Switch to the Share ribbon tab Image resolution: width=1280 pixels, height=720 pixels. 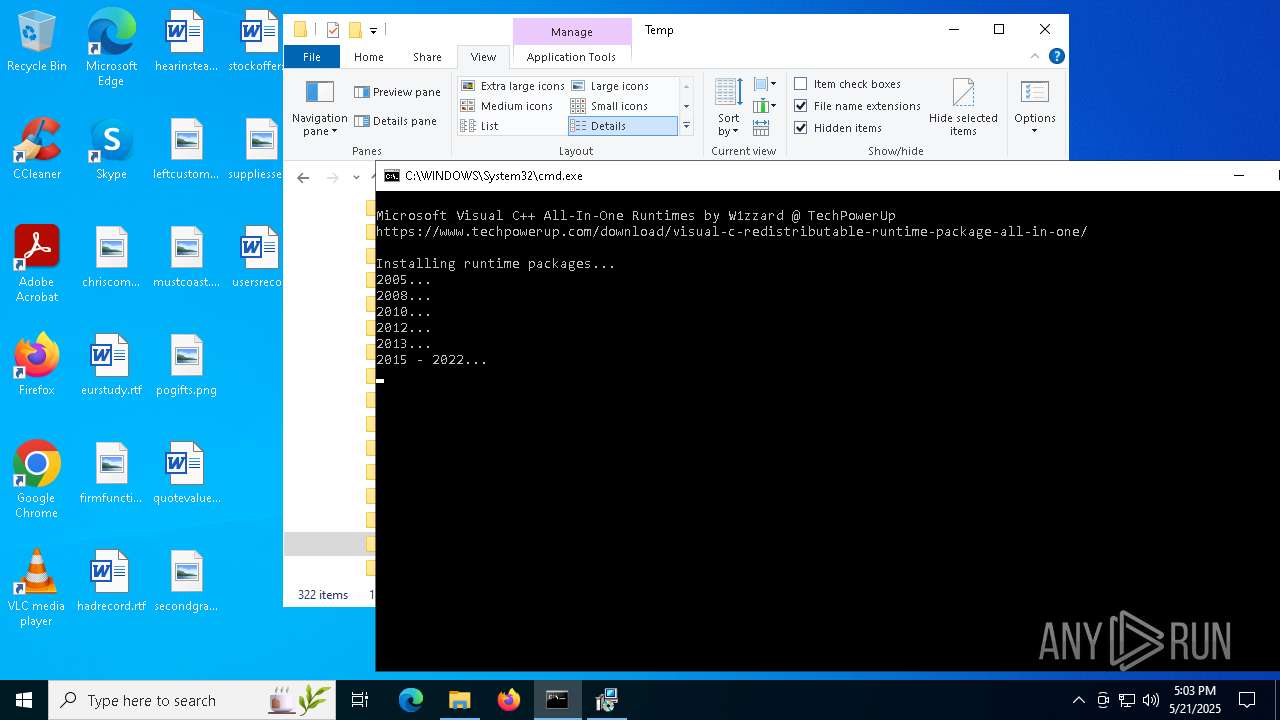pyautogui.click(x=427, y=57)
